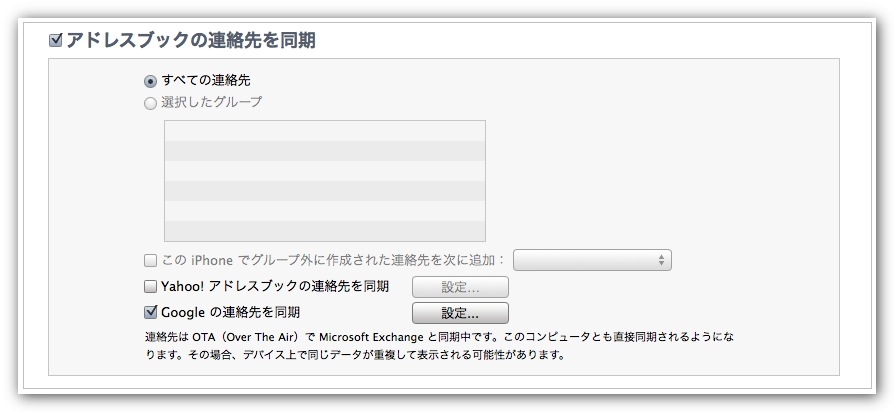The height and width of the screenshot is (412, 894).
Task: Click the last row of the groups list
Action: (324, 231)
